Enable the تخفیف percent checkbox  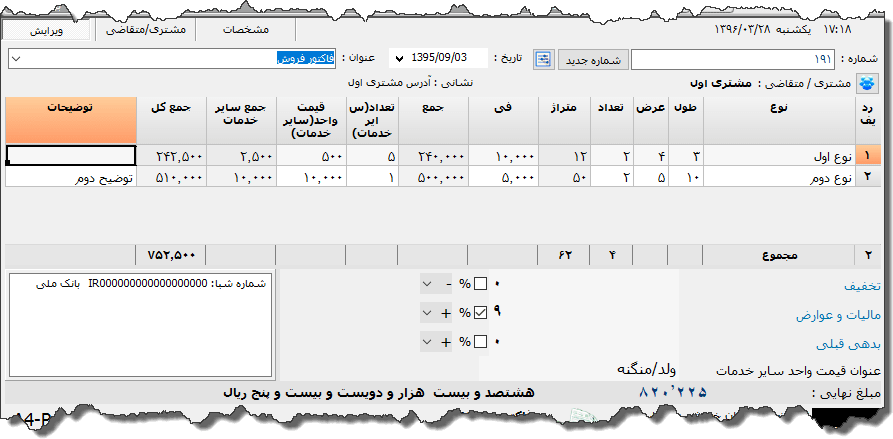[x=480, y=284]
